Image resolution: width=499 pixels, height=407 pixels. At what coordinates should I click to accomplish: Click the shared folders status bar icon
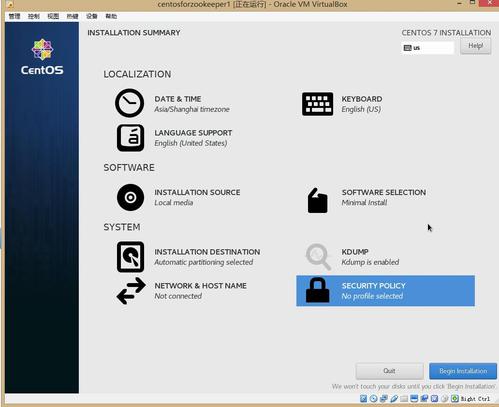tap(404, 399)
